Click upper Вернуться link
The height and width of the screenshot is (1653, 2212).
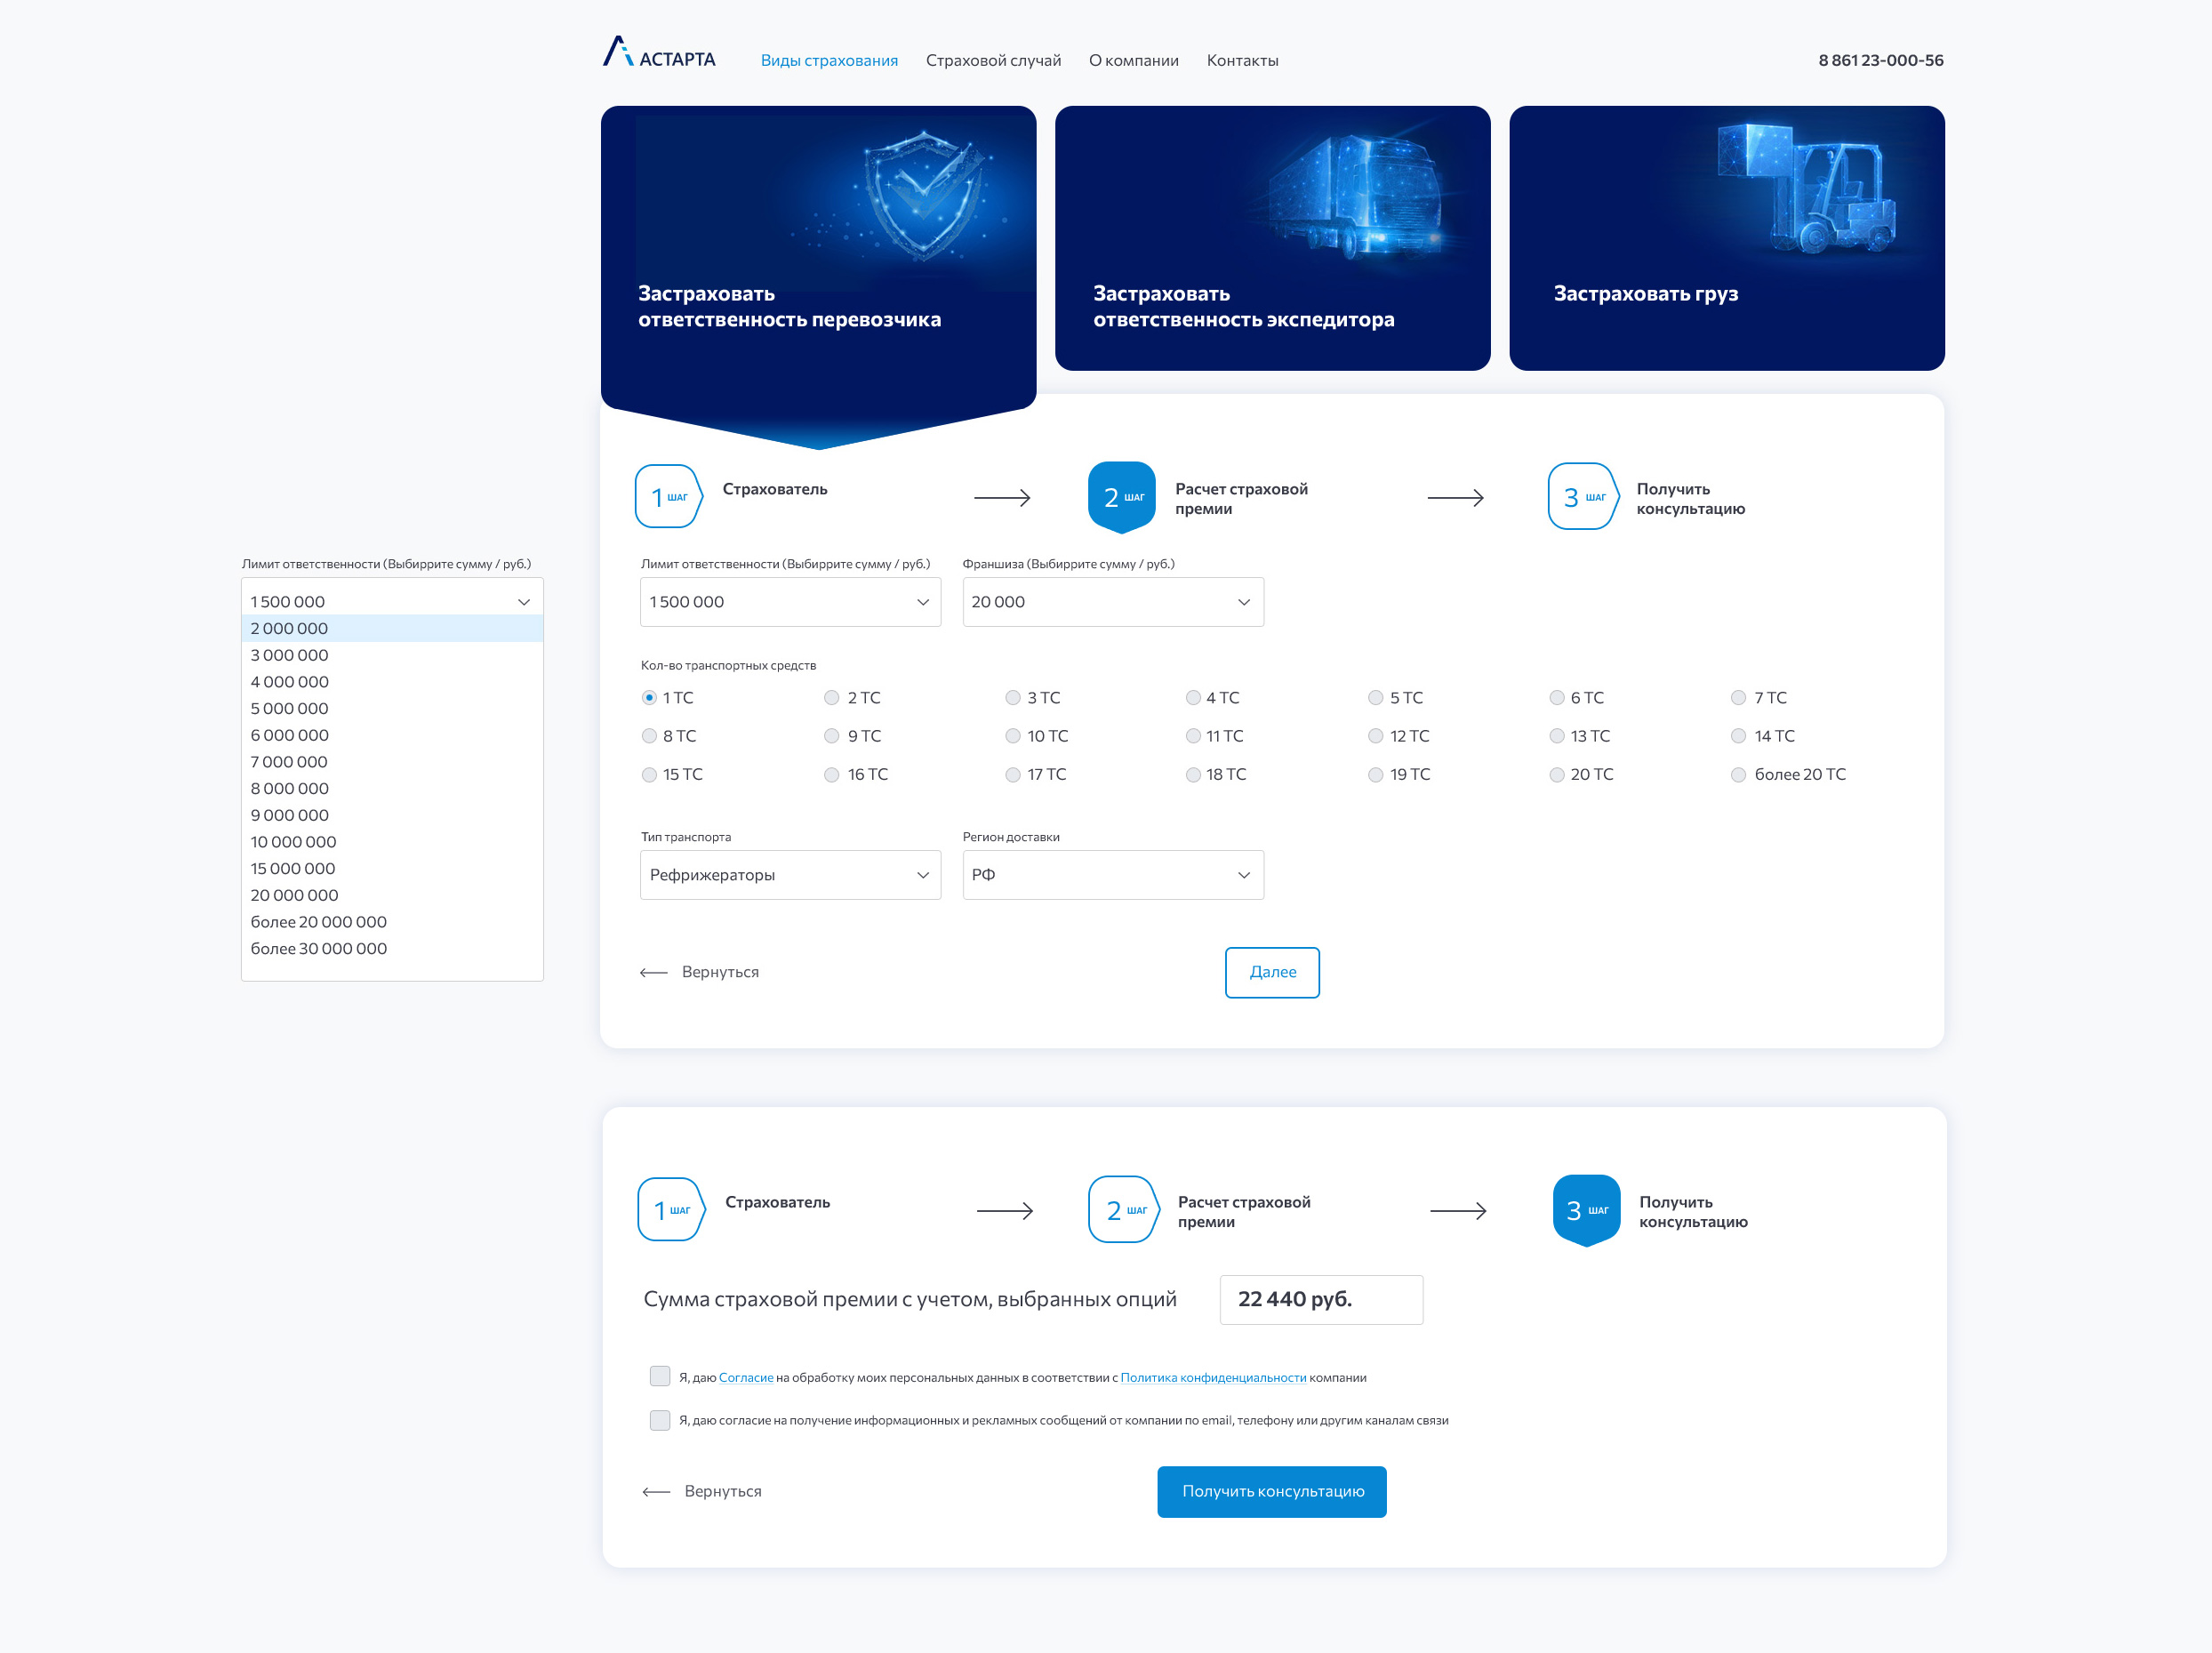tap(720, 972)
